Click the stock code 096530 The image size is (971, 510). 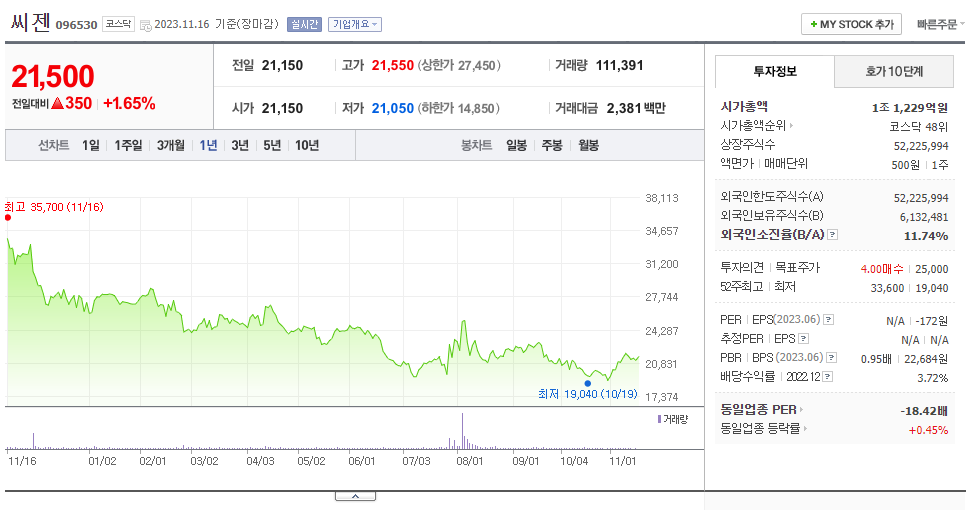tap(77, 25)
